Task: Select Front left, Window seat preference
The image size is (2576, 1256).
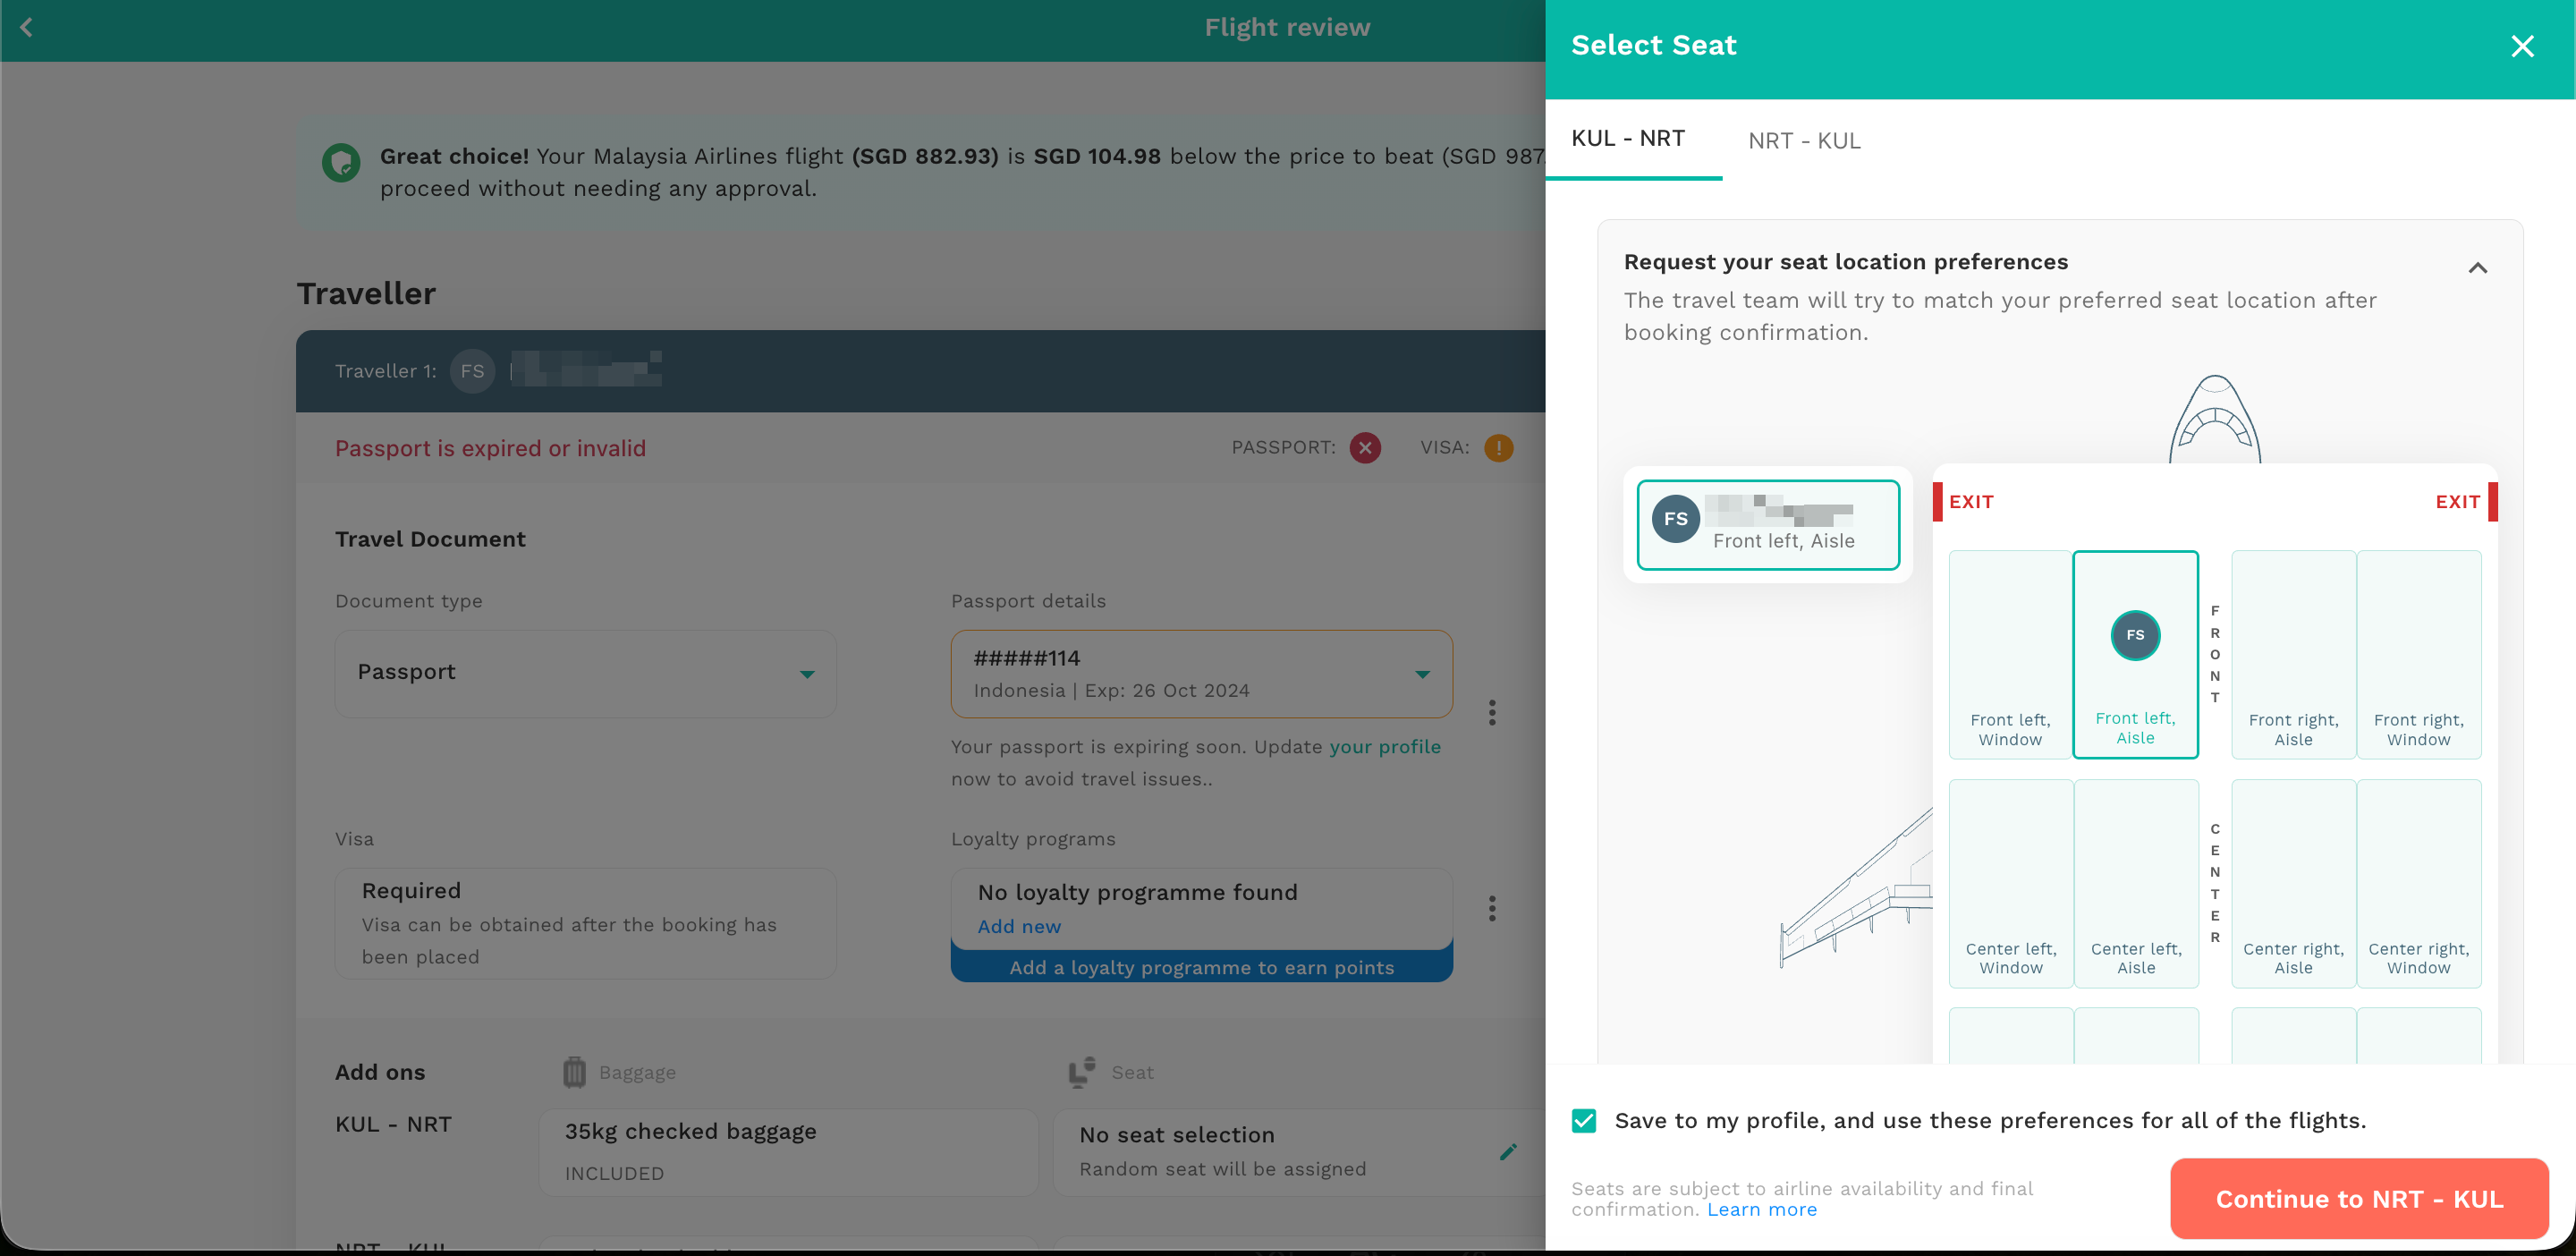Action: point(2010,654)
